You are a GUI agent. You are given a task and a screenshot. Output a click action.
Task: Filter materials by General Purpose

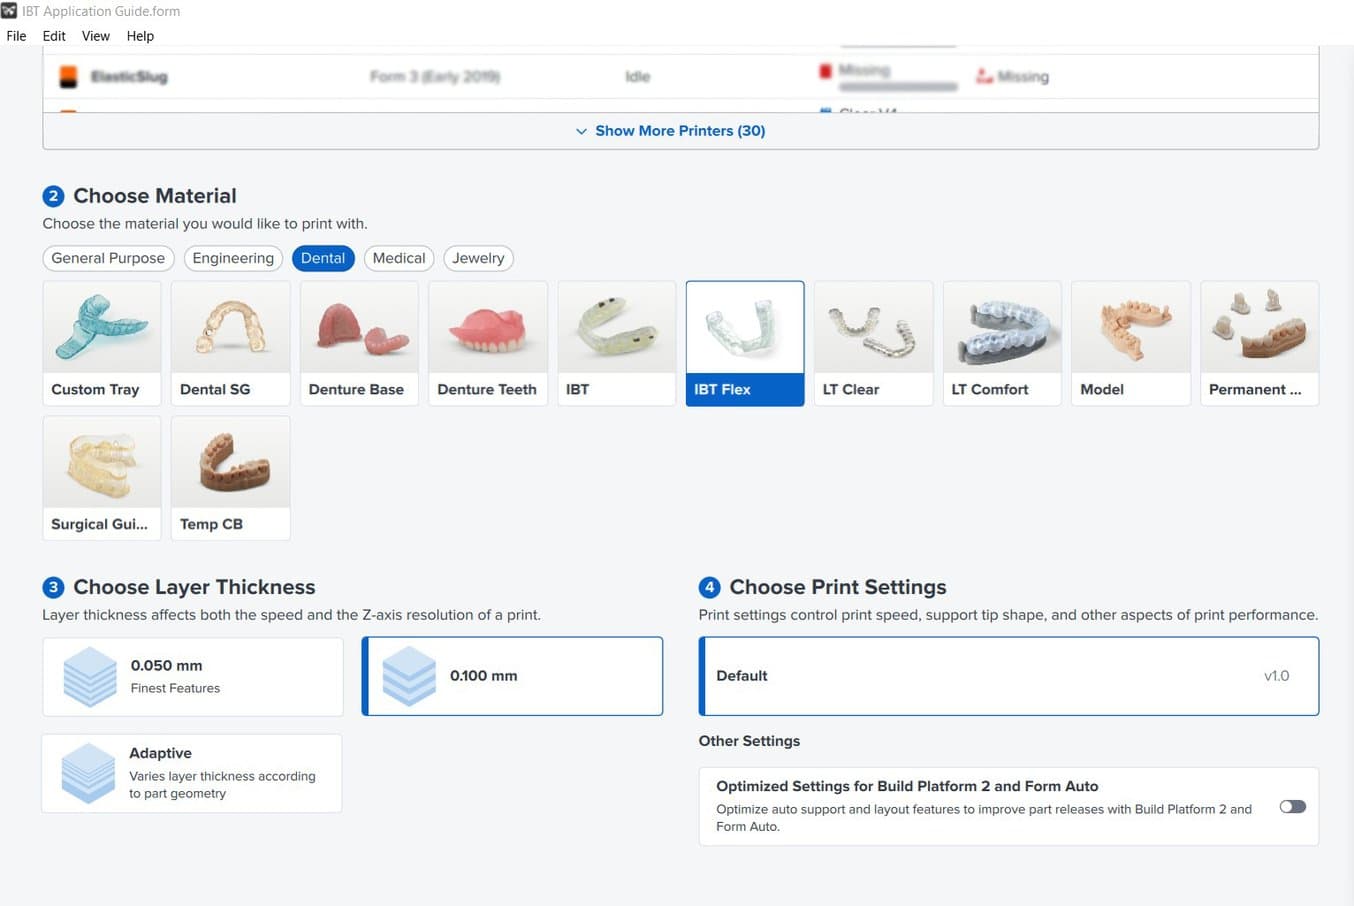pyautogui.click(x=108, y=258)
